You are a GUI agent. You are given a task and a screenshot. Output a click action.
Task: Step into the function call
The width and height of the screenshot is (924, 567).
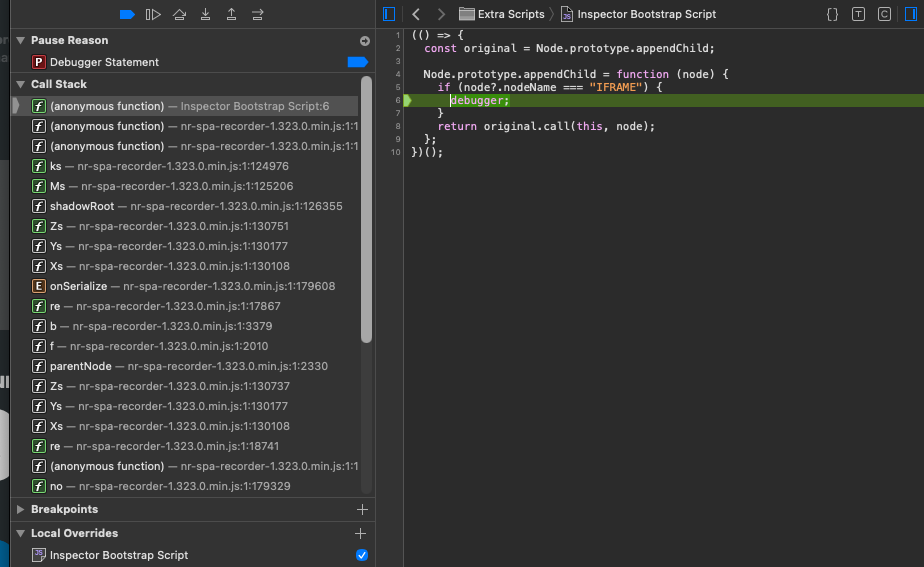pyautogui.click(x=205, y=14)
